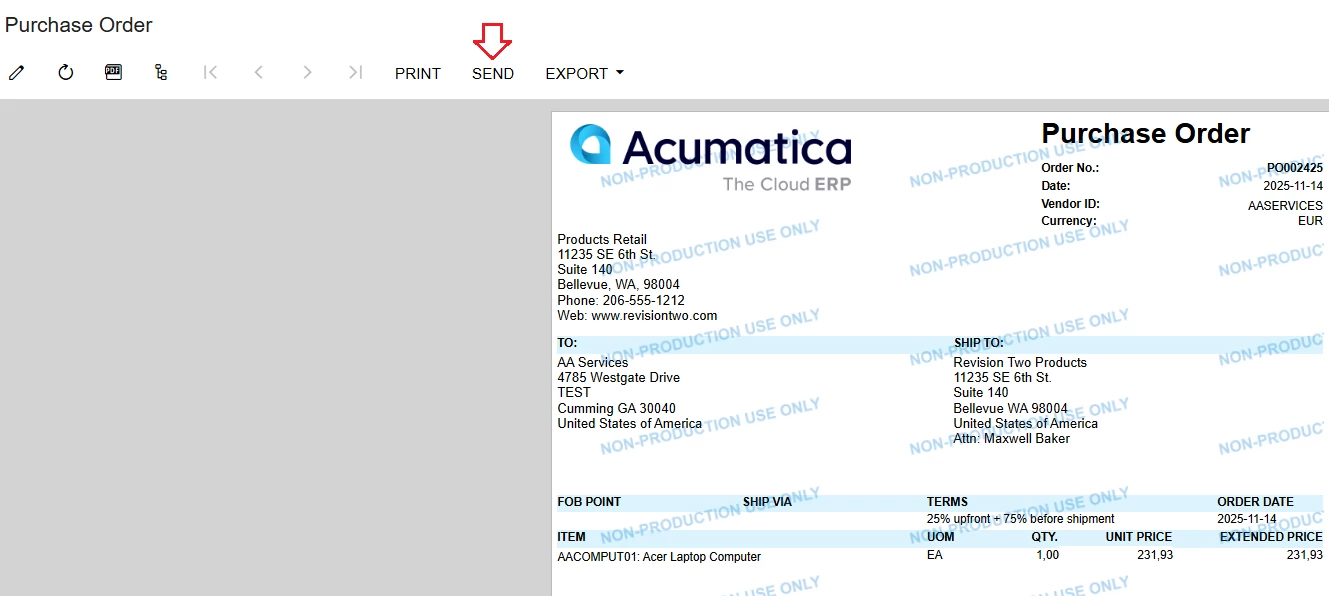
Task: Click Web: www.revisiontwo.com text
Action: click(637, 315)
